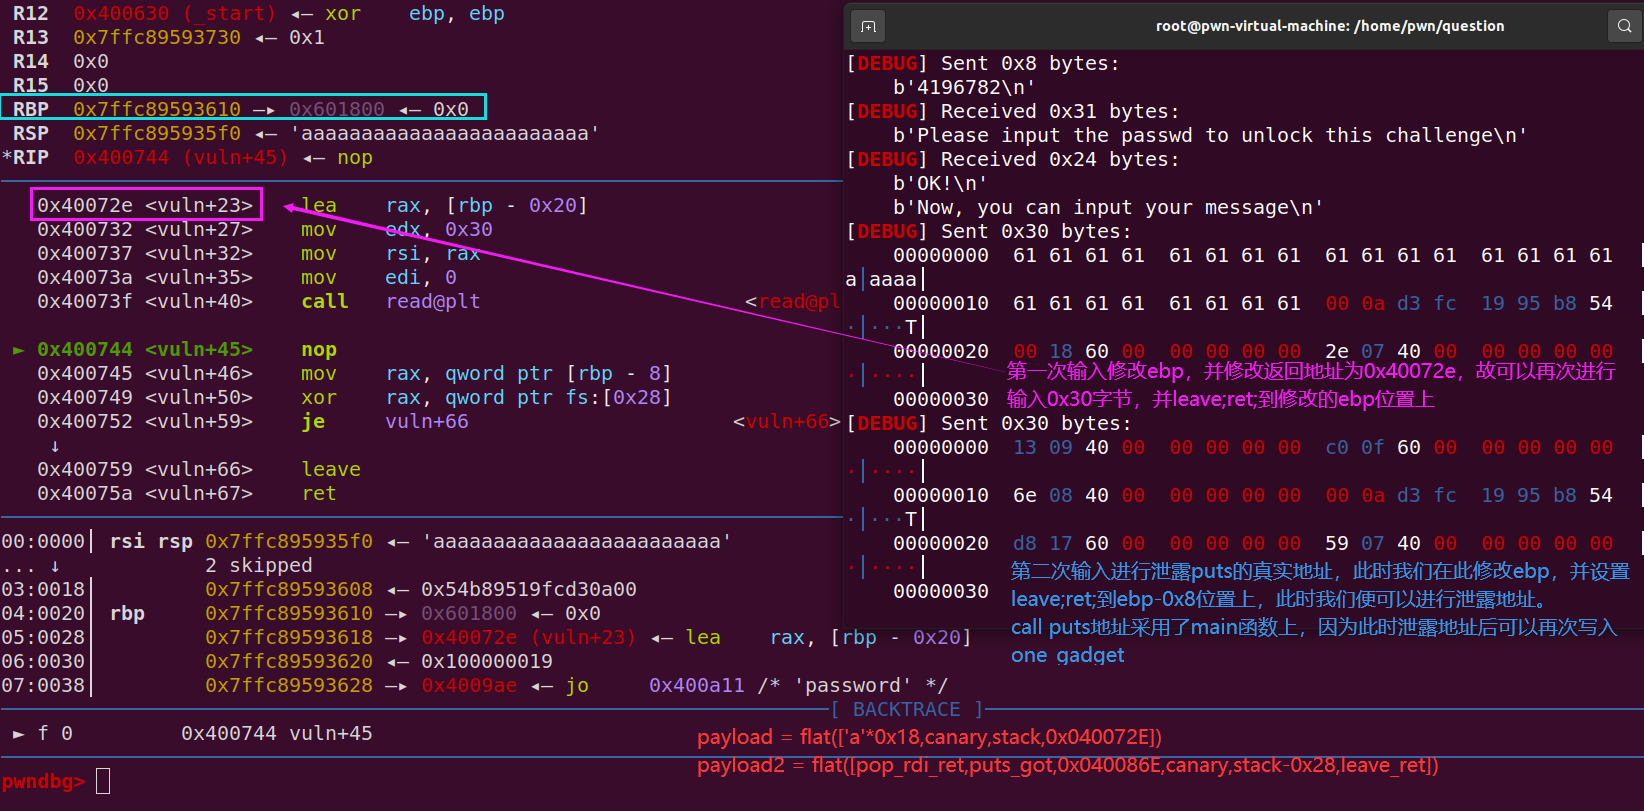Viewport: 1644px width, 811px height.
Task: Select stack address 0x7ffc89593618
Action: 289,637
